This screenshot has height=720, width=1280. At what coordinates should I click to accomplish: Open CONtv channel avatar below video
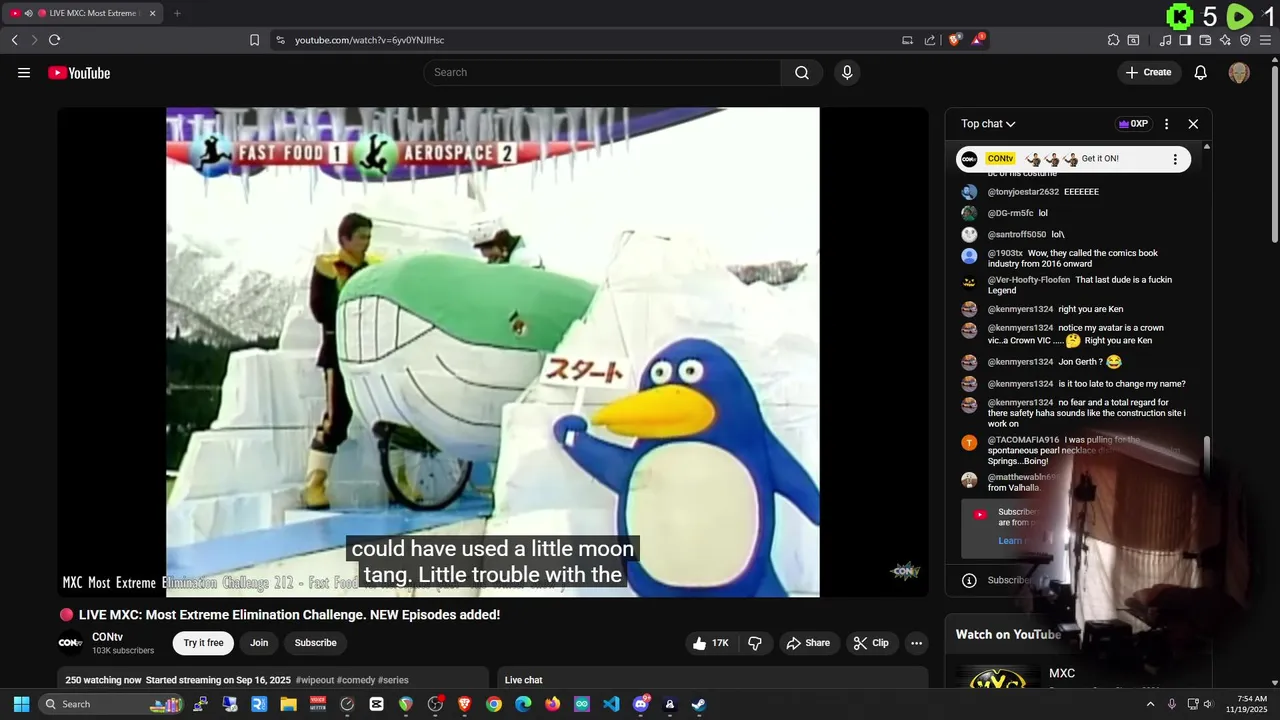point(70,643)
